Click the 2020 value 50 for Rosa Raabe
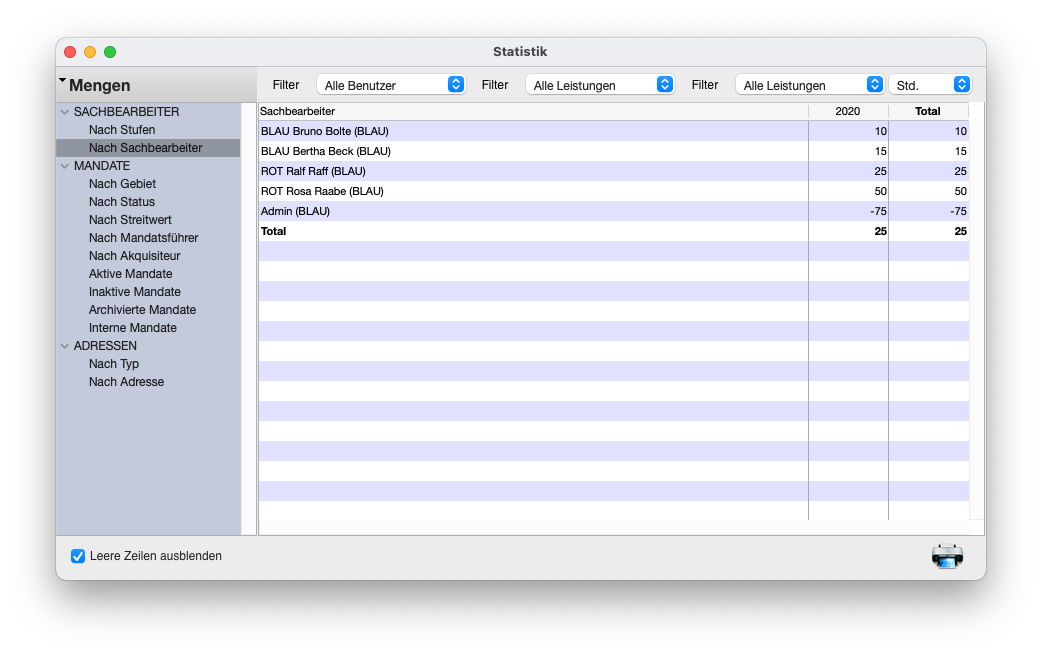Screen dimensions: 1042x654 click(x=880, y=191)
